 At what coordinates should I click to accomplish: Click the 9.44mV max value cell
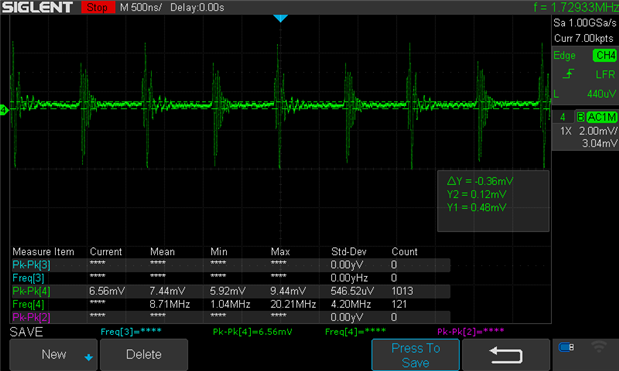[x=288, y=291]
